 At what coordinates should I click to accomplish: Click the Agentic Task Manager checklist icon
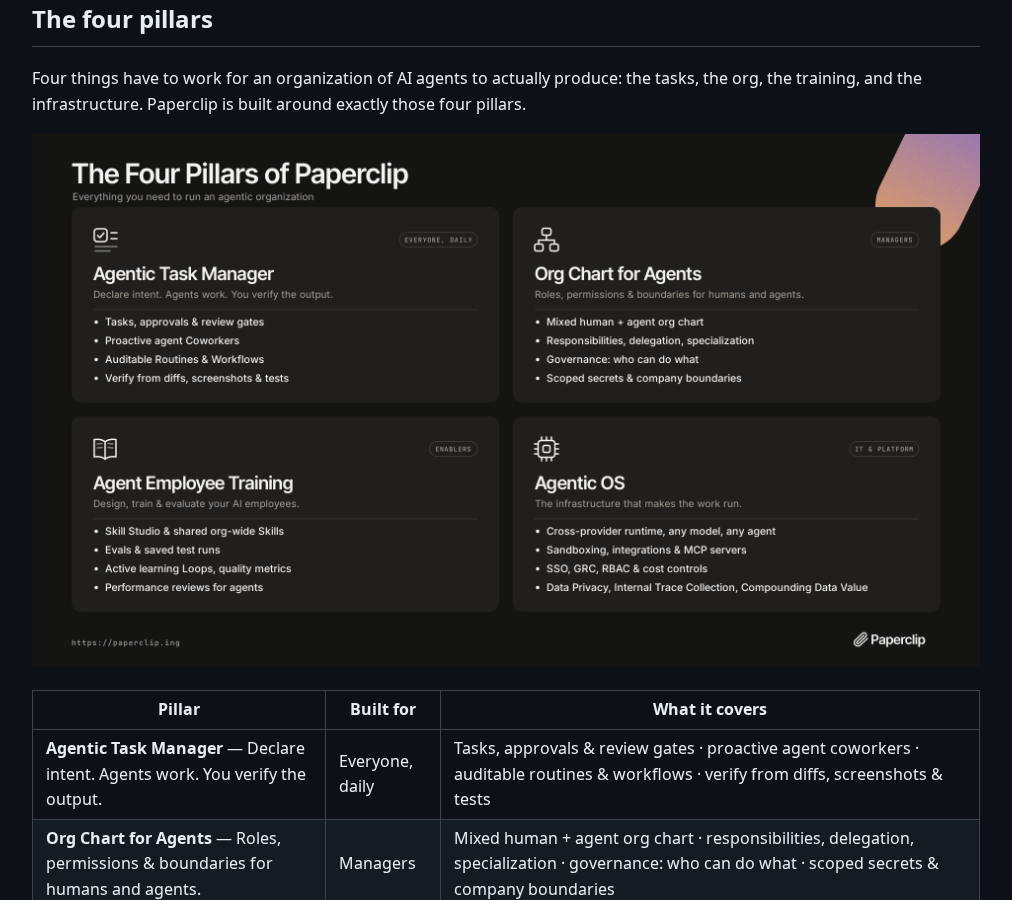[x=105, y=240]
